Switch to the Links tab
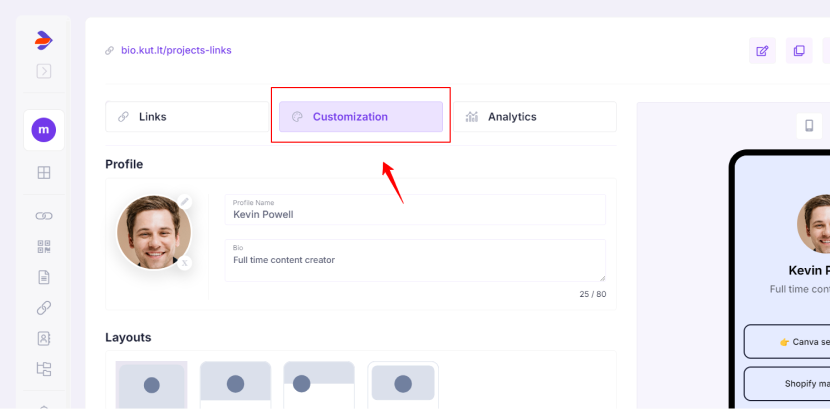 point(187,117)
